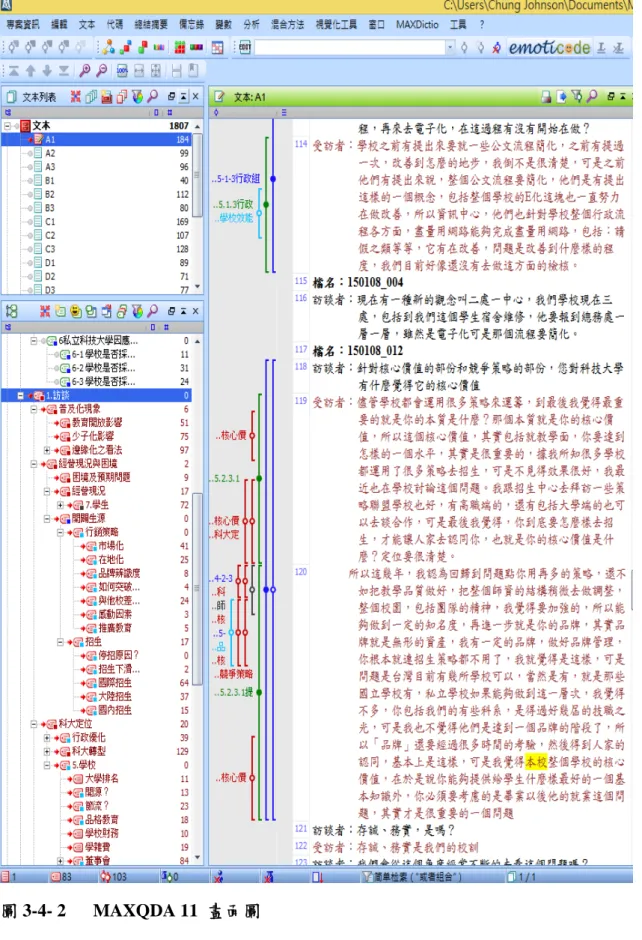Open the 分析 menu
The height and width of the screenshot is (940, 642).
[251, 25]
